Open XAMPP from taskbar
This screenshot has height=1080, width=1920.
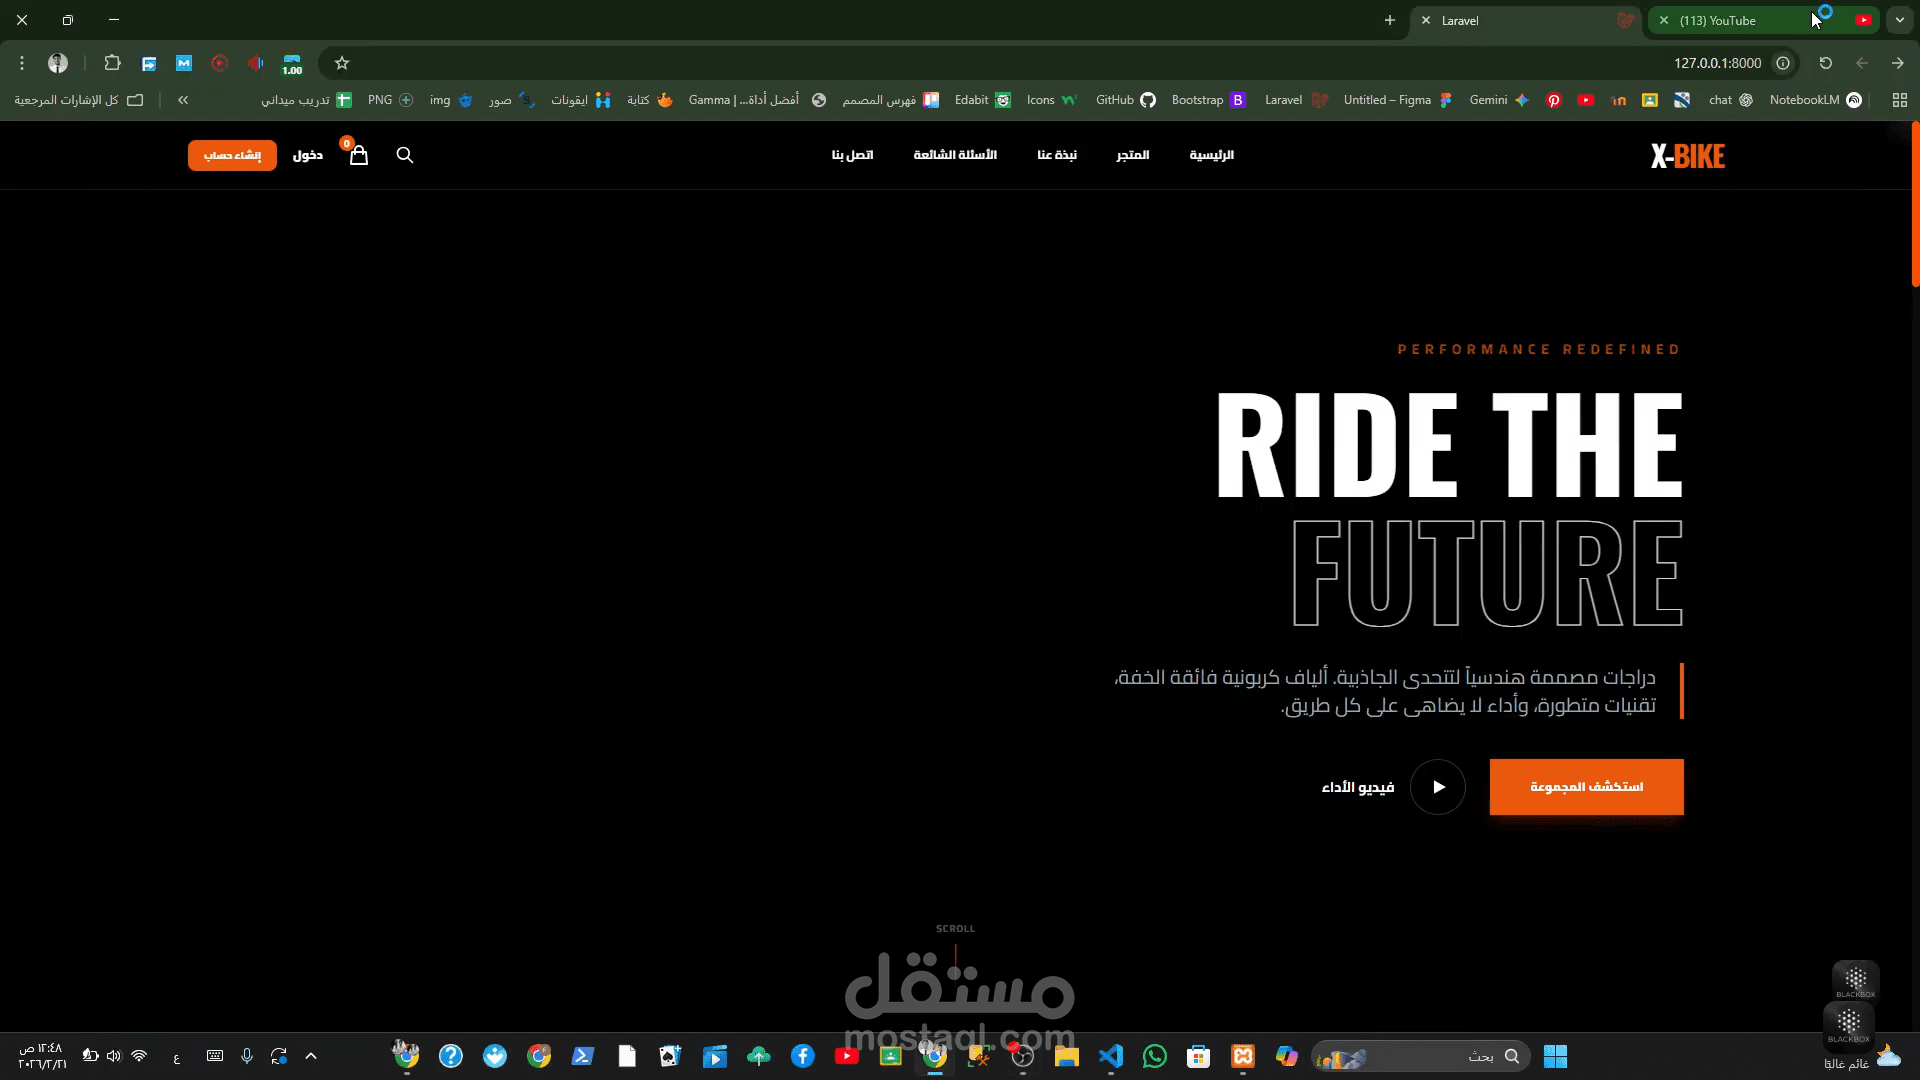point(1243,1056)
